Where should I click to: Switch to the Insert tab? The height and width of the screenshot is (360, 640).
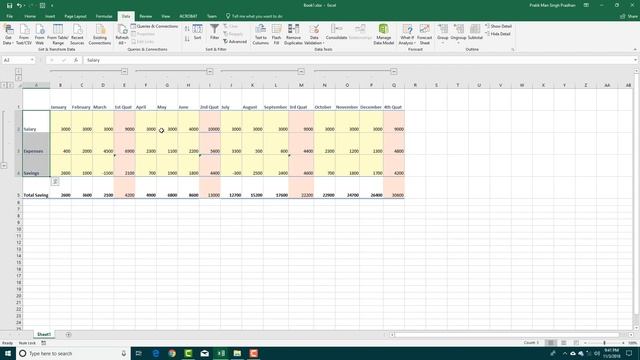pos(50,16)
